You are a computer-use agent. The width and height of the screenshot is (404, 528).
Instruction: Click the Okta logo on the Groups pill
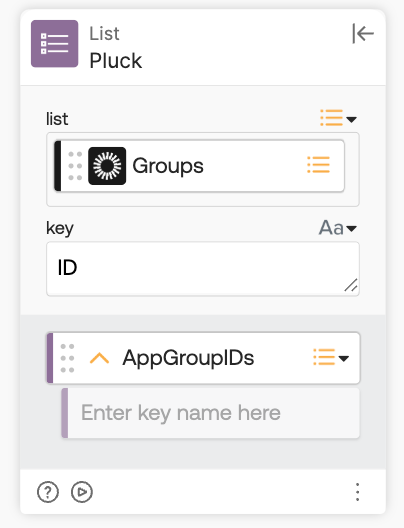107,166
